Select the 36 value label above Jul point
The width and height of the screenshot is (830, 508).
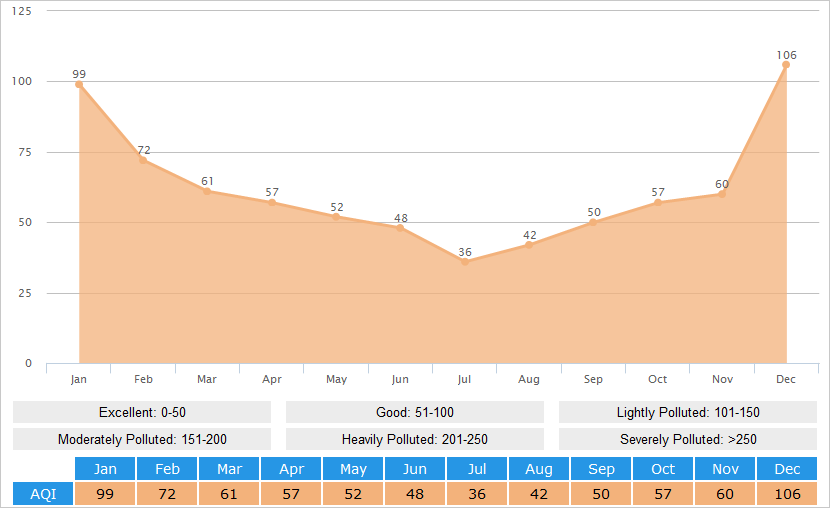coord(465,252)
